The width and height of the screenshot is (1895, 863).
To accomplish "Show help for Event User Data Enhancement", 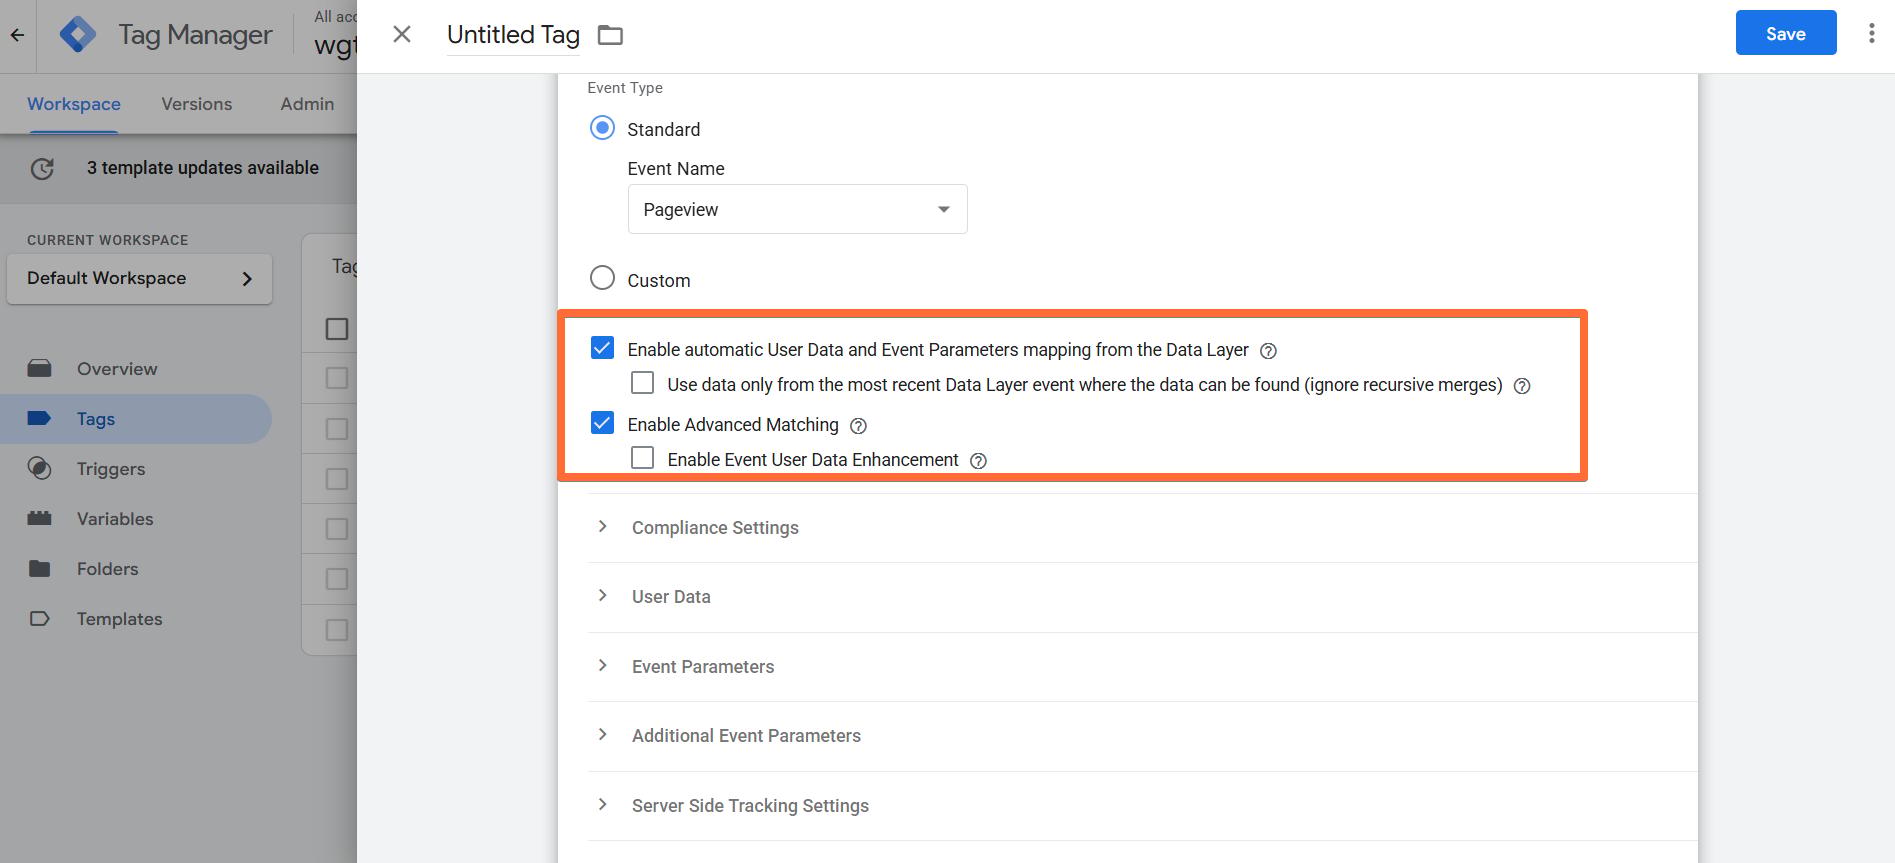I will pyautogui.click(x=978, y=461).
